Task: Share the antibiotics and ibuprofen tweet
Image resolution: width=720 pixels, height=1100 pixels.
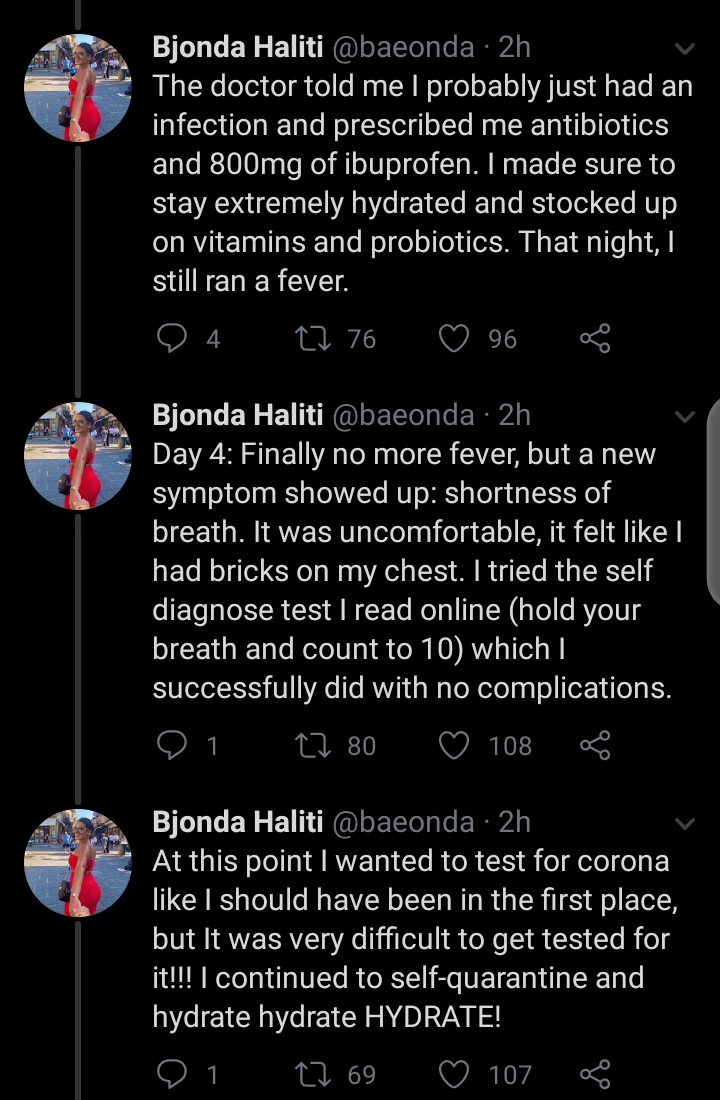Action: (x=595, y=339)
